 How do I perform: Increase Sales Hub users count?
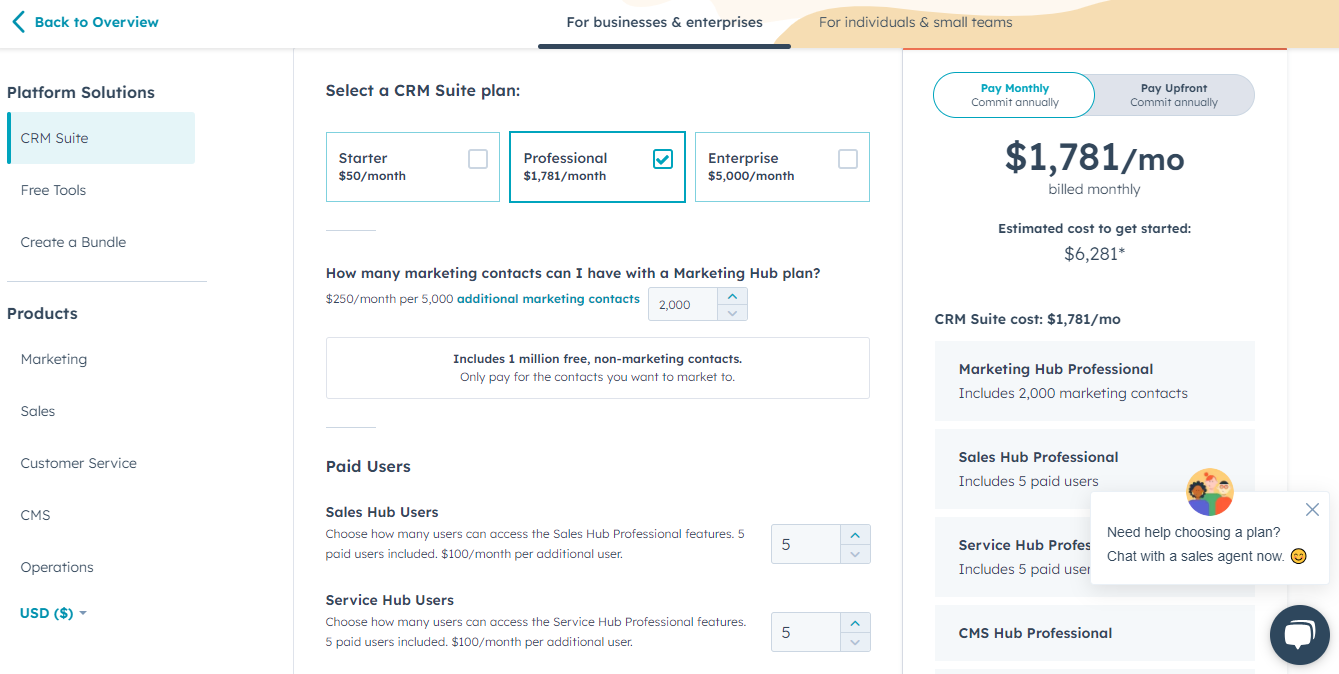pos(855,535)
